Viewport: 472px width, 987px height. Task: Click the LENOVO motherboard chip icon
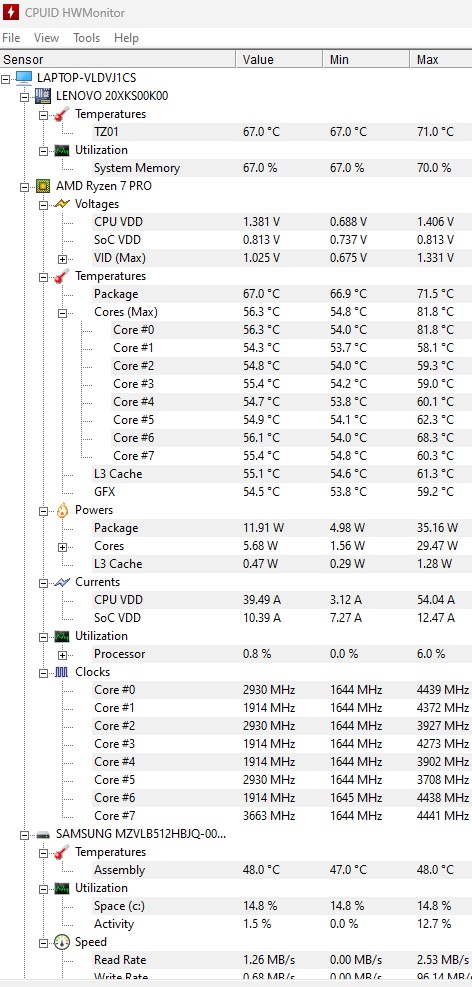coord(42,96)
